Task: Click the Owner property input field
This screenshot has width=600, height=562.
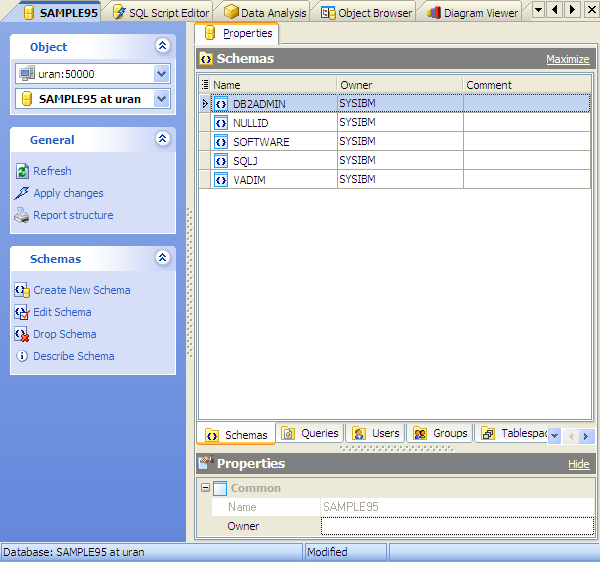Action: [x=455, y=526]
